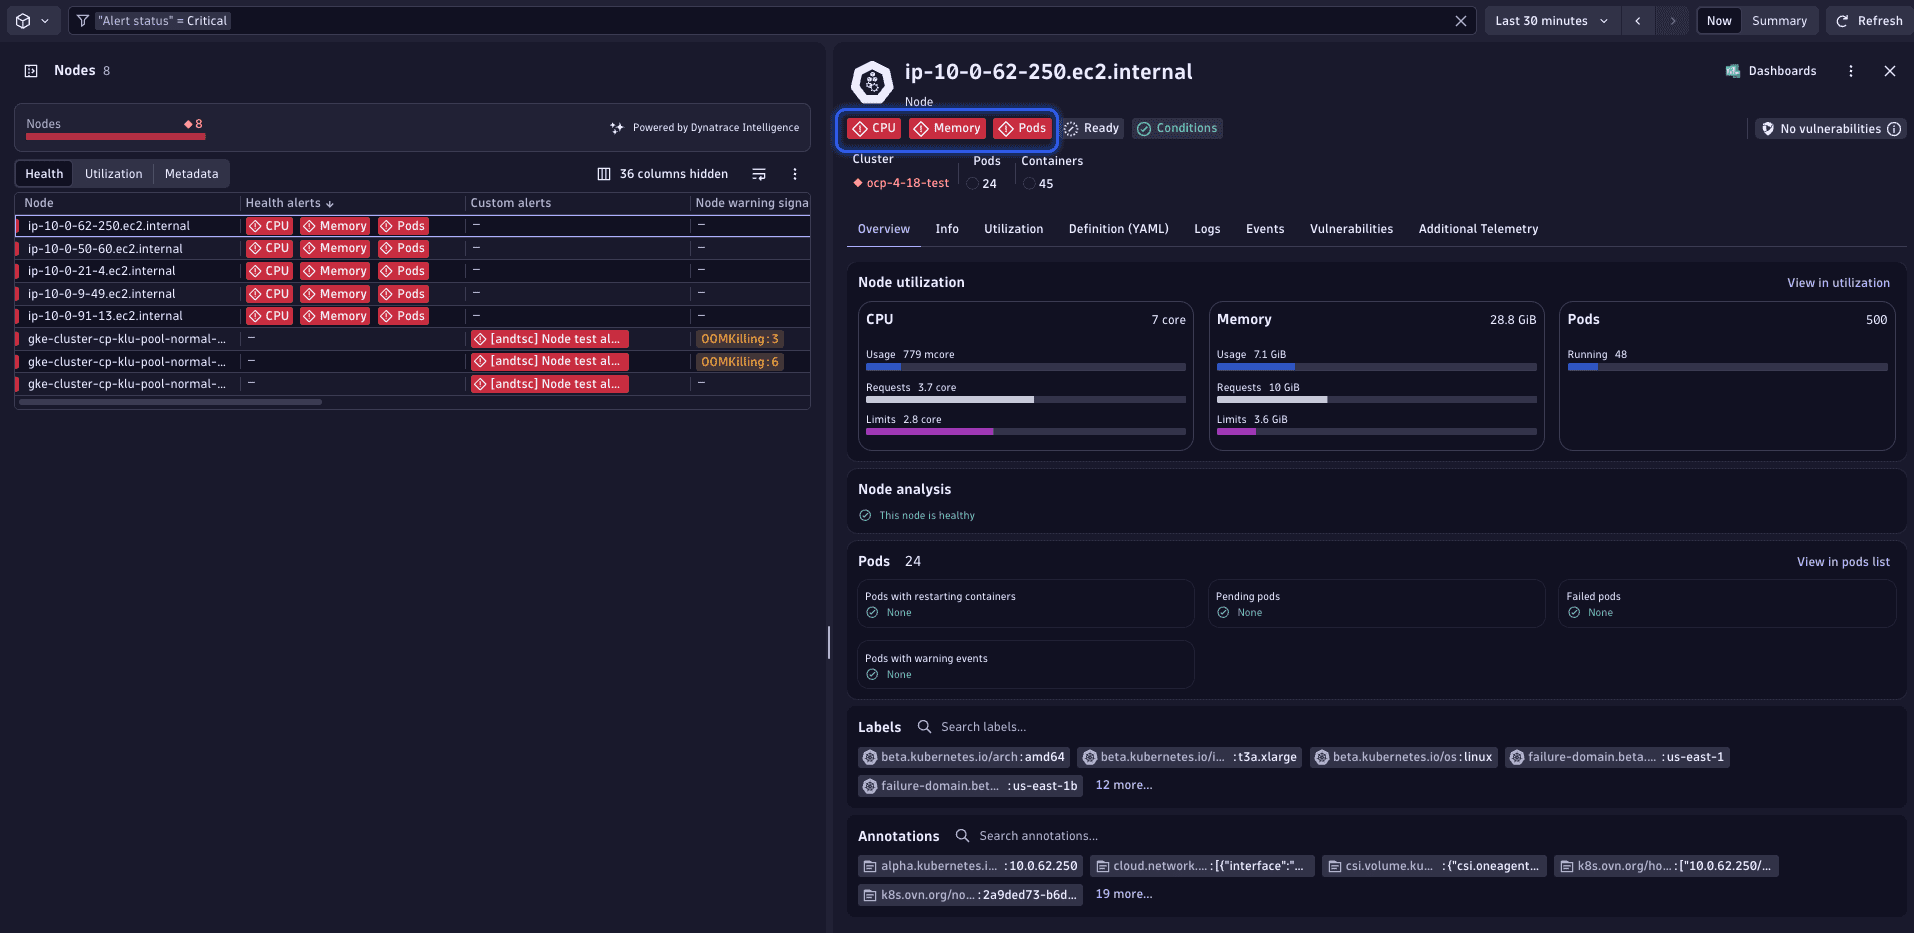This screenshot has width=1914, height=933.
Task: Open row density settings icon in table toolbar
Action: [x=759, y=174]
